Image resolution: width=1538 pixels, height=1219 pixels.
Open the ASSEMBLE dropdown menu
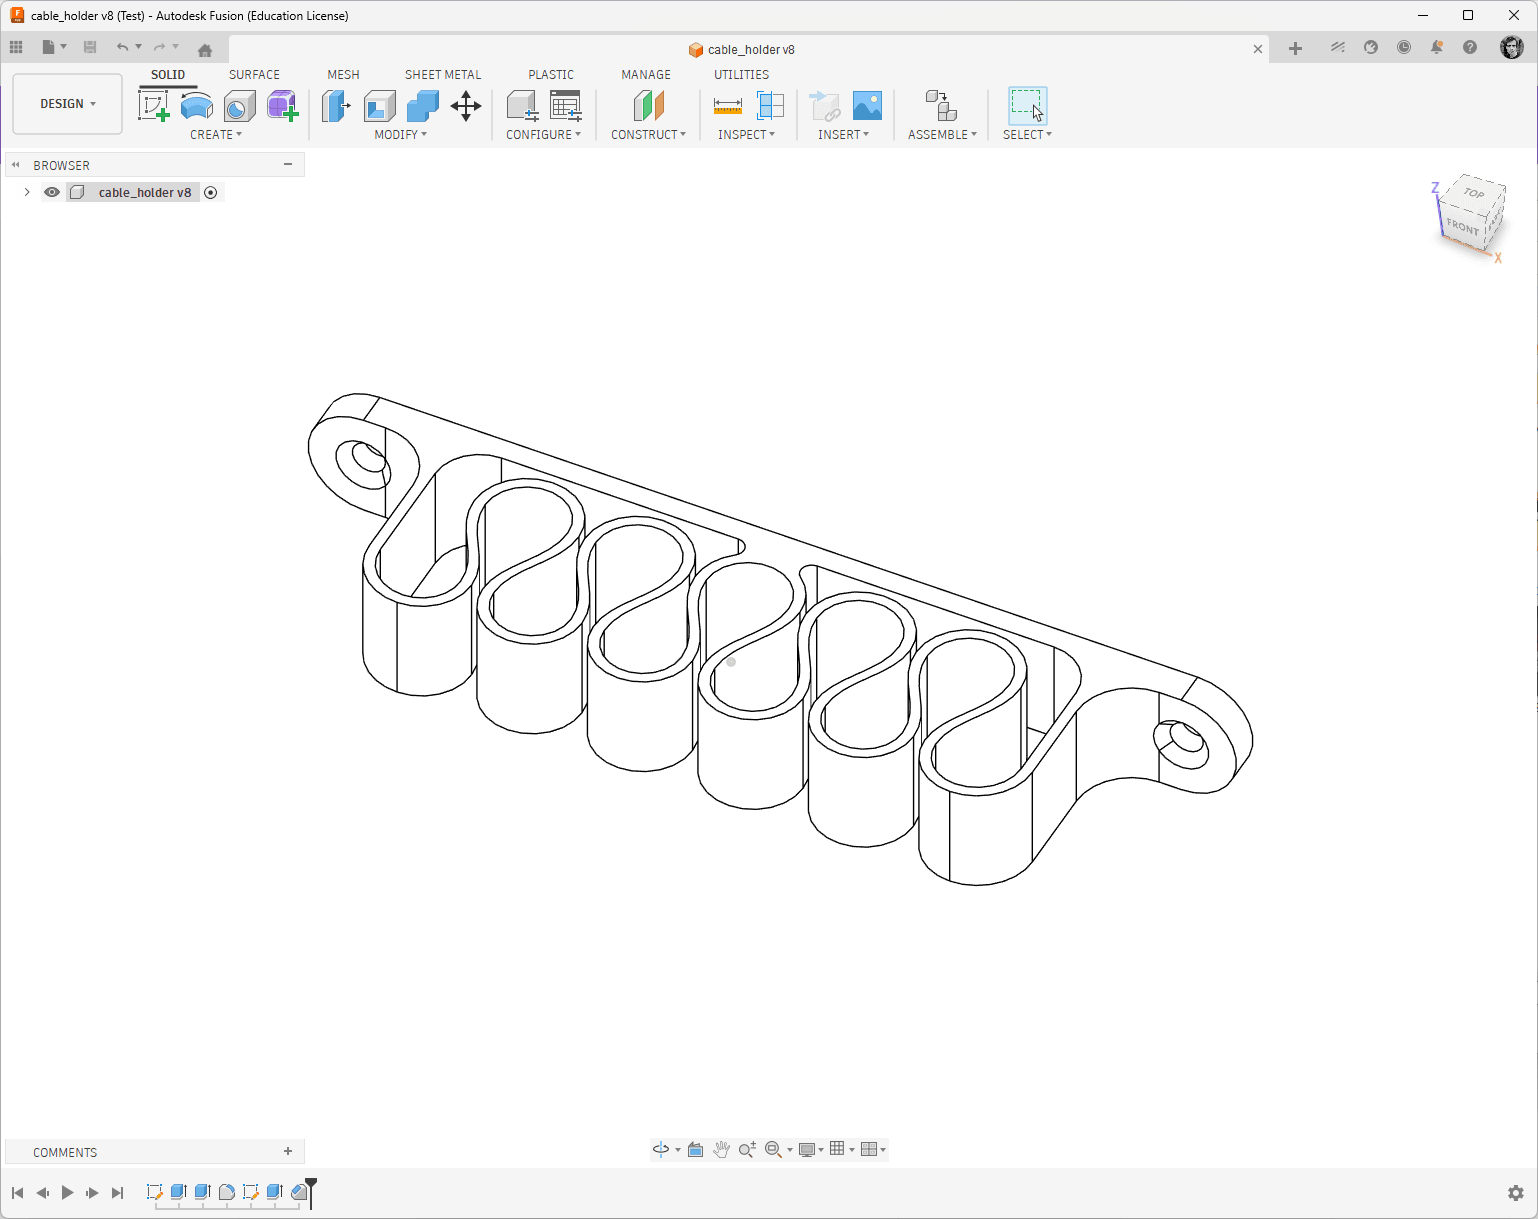[942, 134]
